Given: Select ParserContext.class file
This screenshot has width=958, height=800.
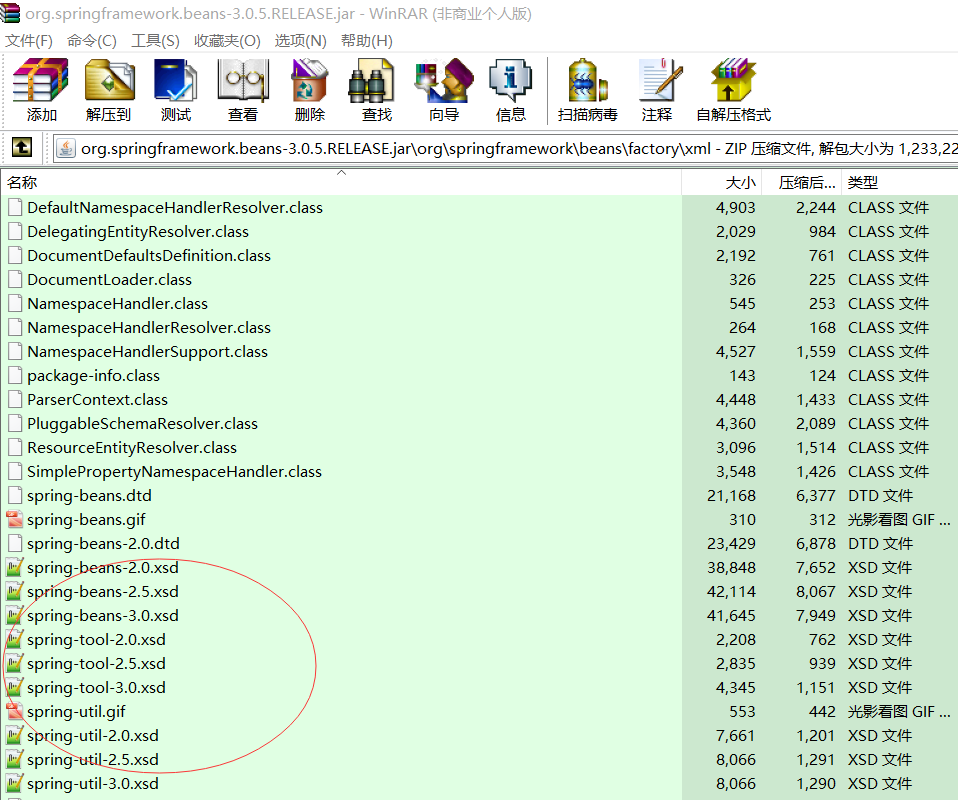Looking at the screenshot, I should (x=97, y=400).
